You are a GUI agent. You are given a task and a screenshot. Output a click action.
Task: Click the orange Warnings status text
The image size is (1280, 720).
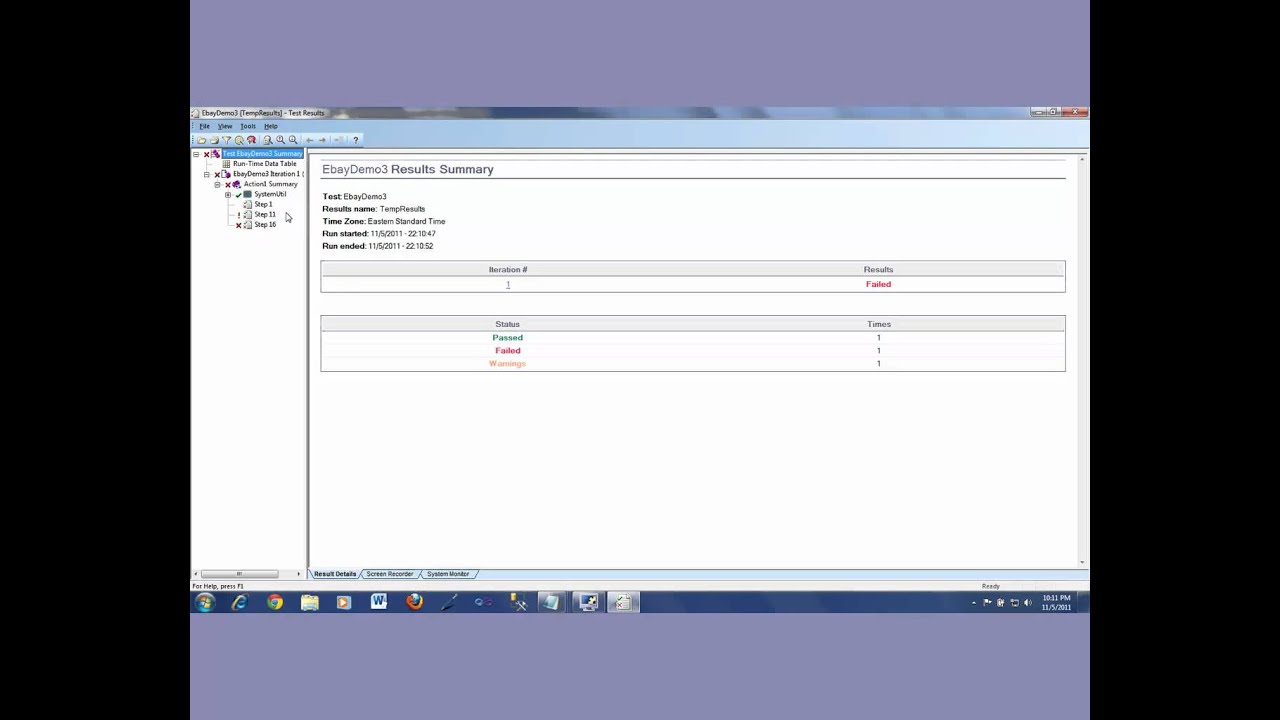pos(507,363)
